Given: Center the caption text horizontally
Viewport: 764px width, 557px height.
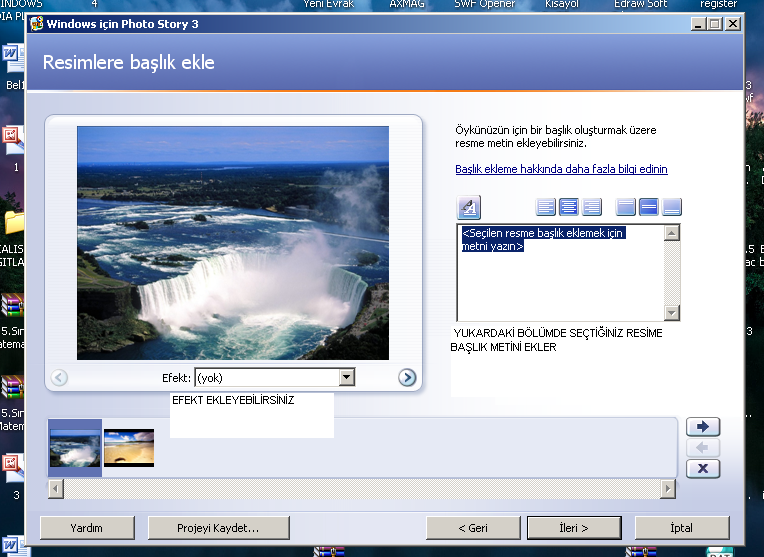Looking at the screenshot, I should tap(569, 207).
